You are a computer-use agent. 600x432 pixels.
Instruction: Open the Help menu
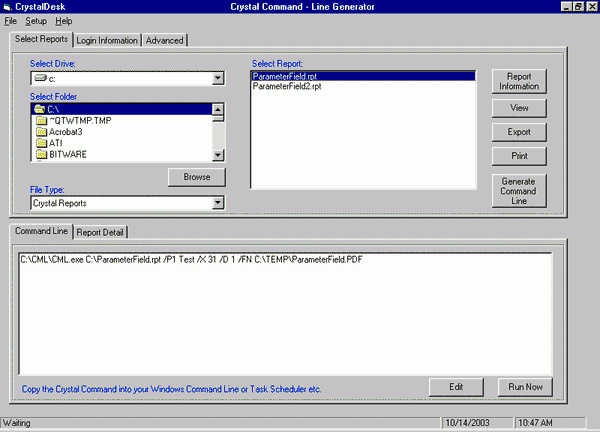[x=64, y=21]
